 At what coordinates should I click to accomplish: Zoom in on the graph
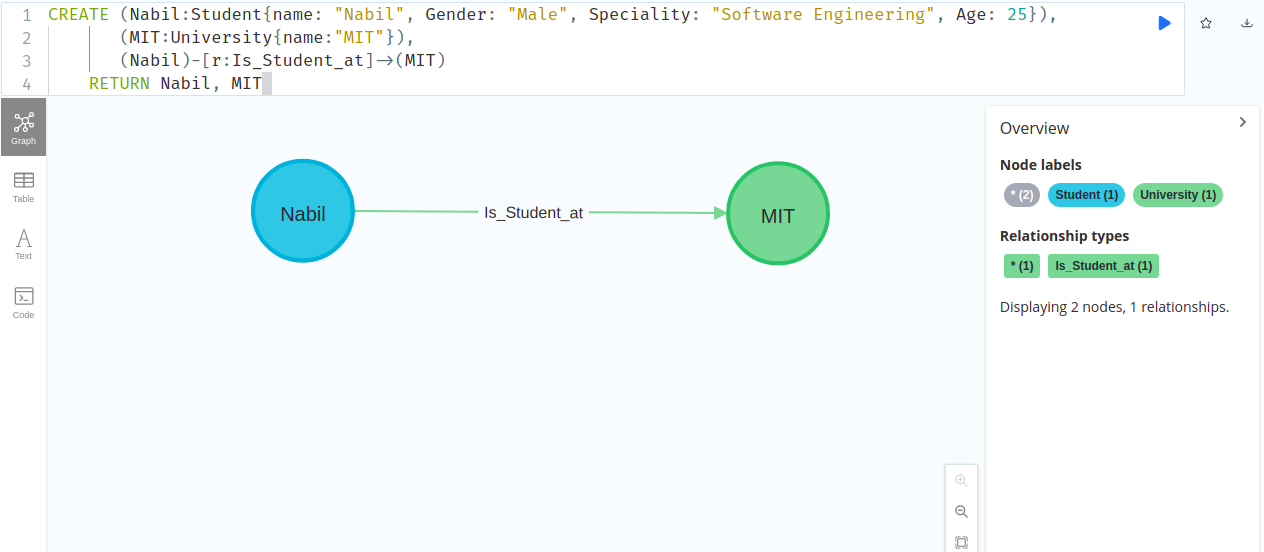pyautogui.click(x=961, y=480)
